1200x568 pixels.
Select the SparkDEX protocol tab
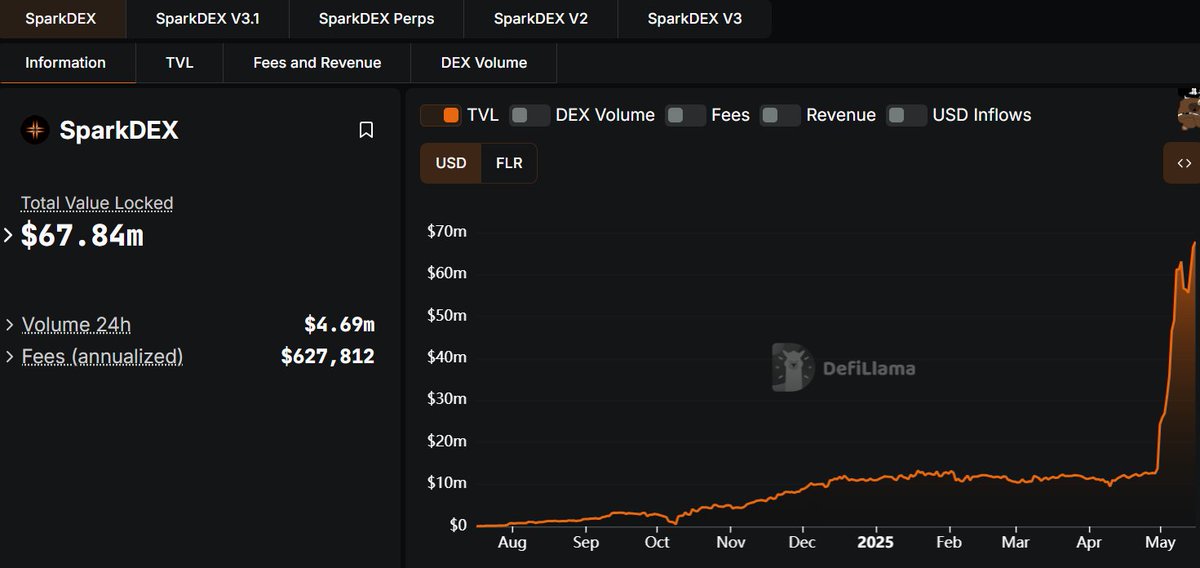tap(63, 19)
